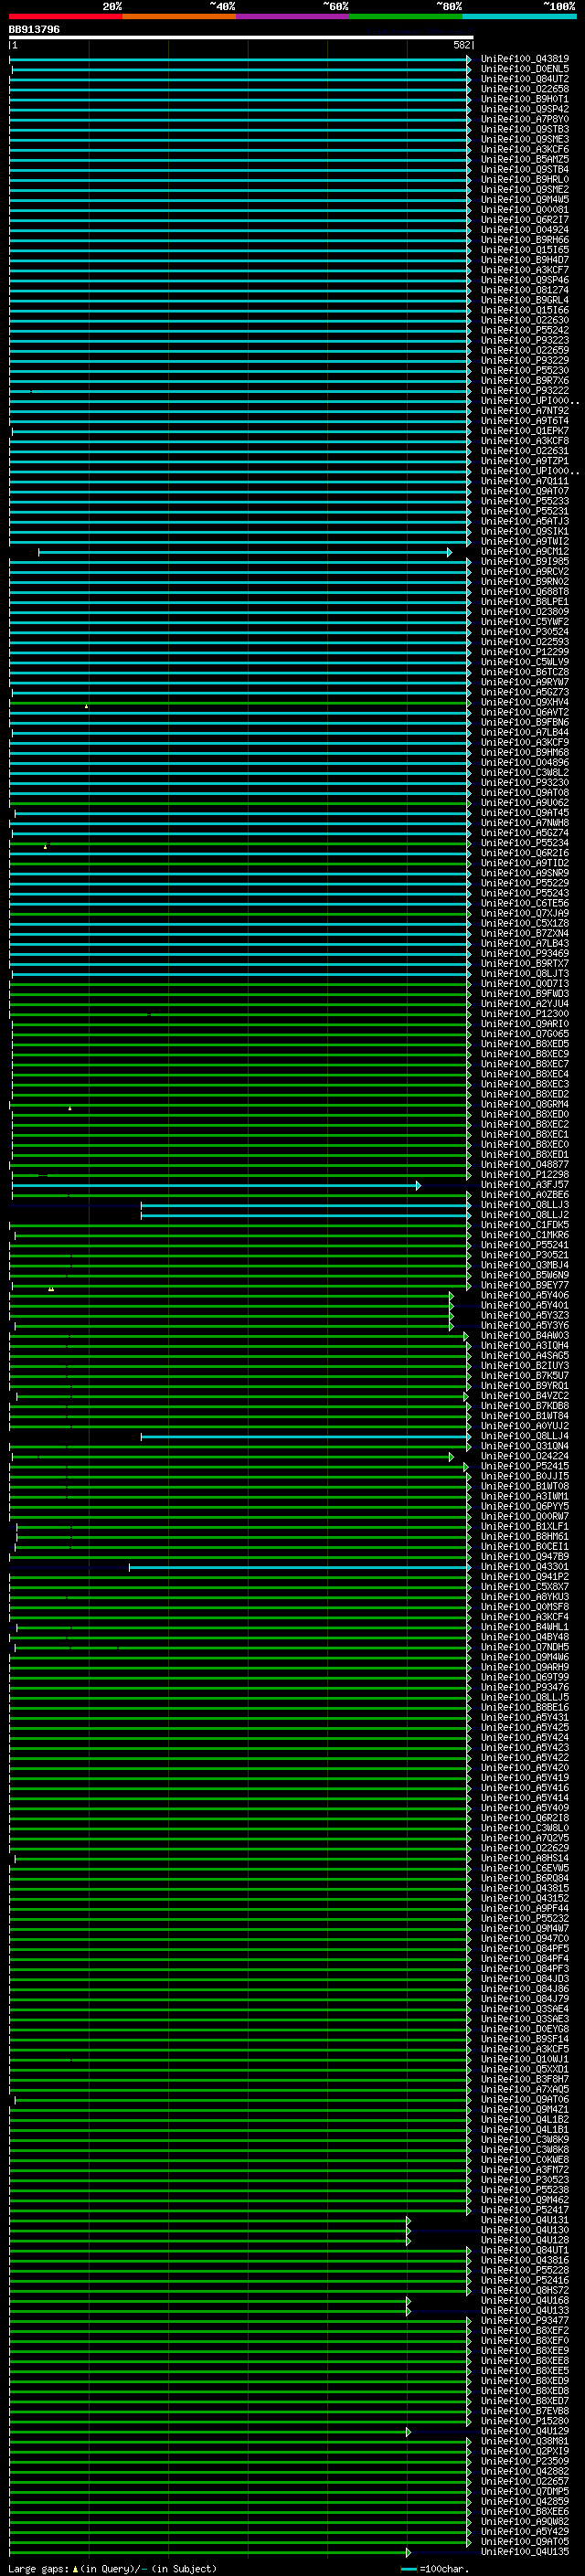The height and width of the screenshot is (2576, 585).
Task: Select hit UniRef100_A7Q111
Action: tap(525, 481)
